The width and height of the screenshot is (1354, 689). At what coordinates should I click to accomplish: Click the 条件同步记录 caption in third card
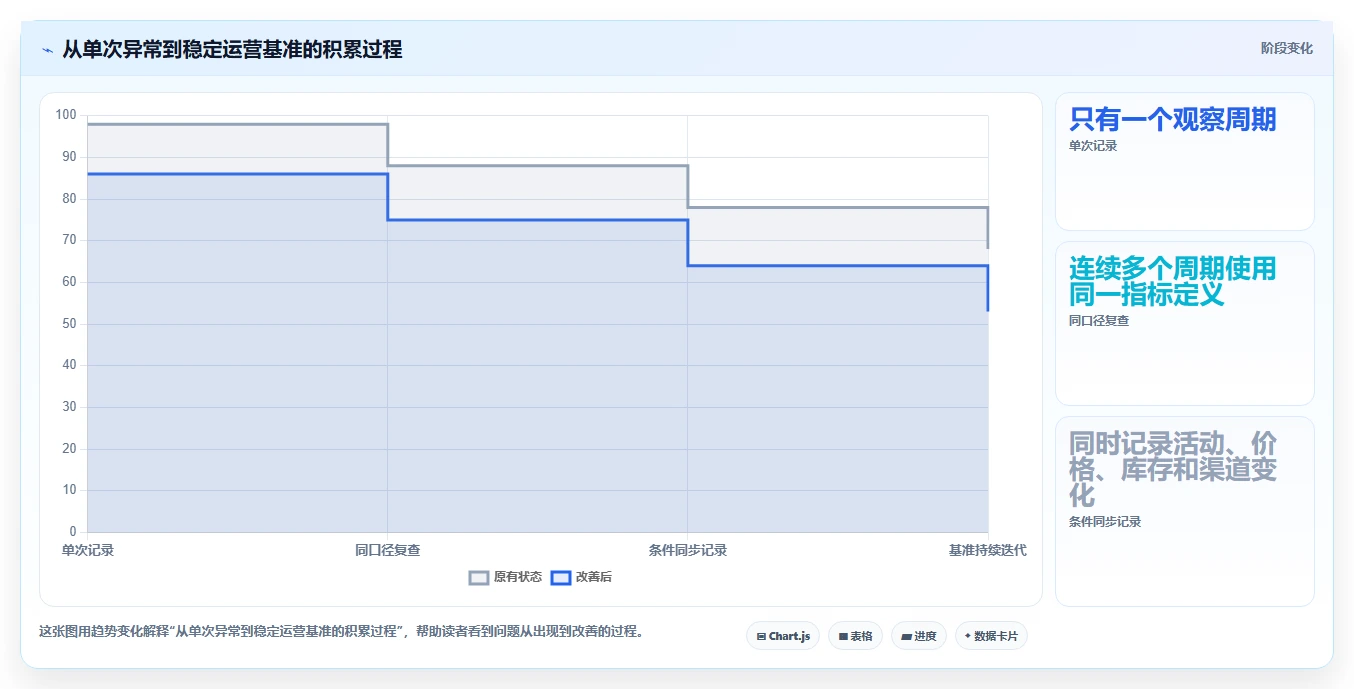point(1105,522)
